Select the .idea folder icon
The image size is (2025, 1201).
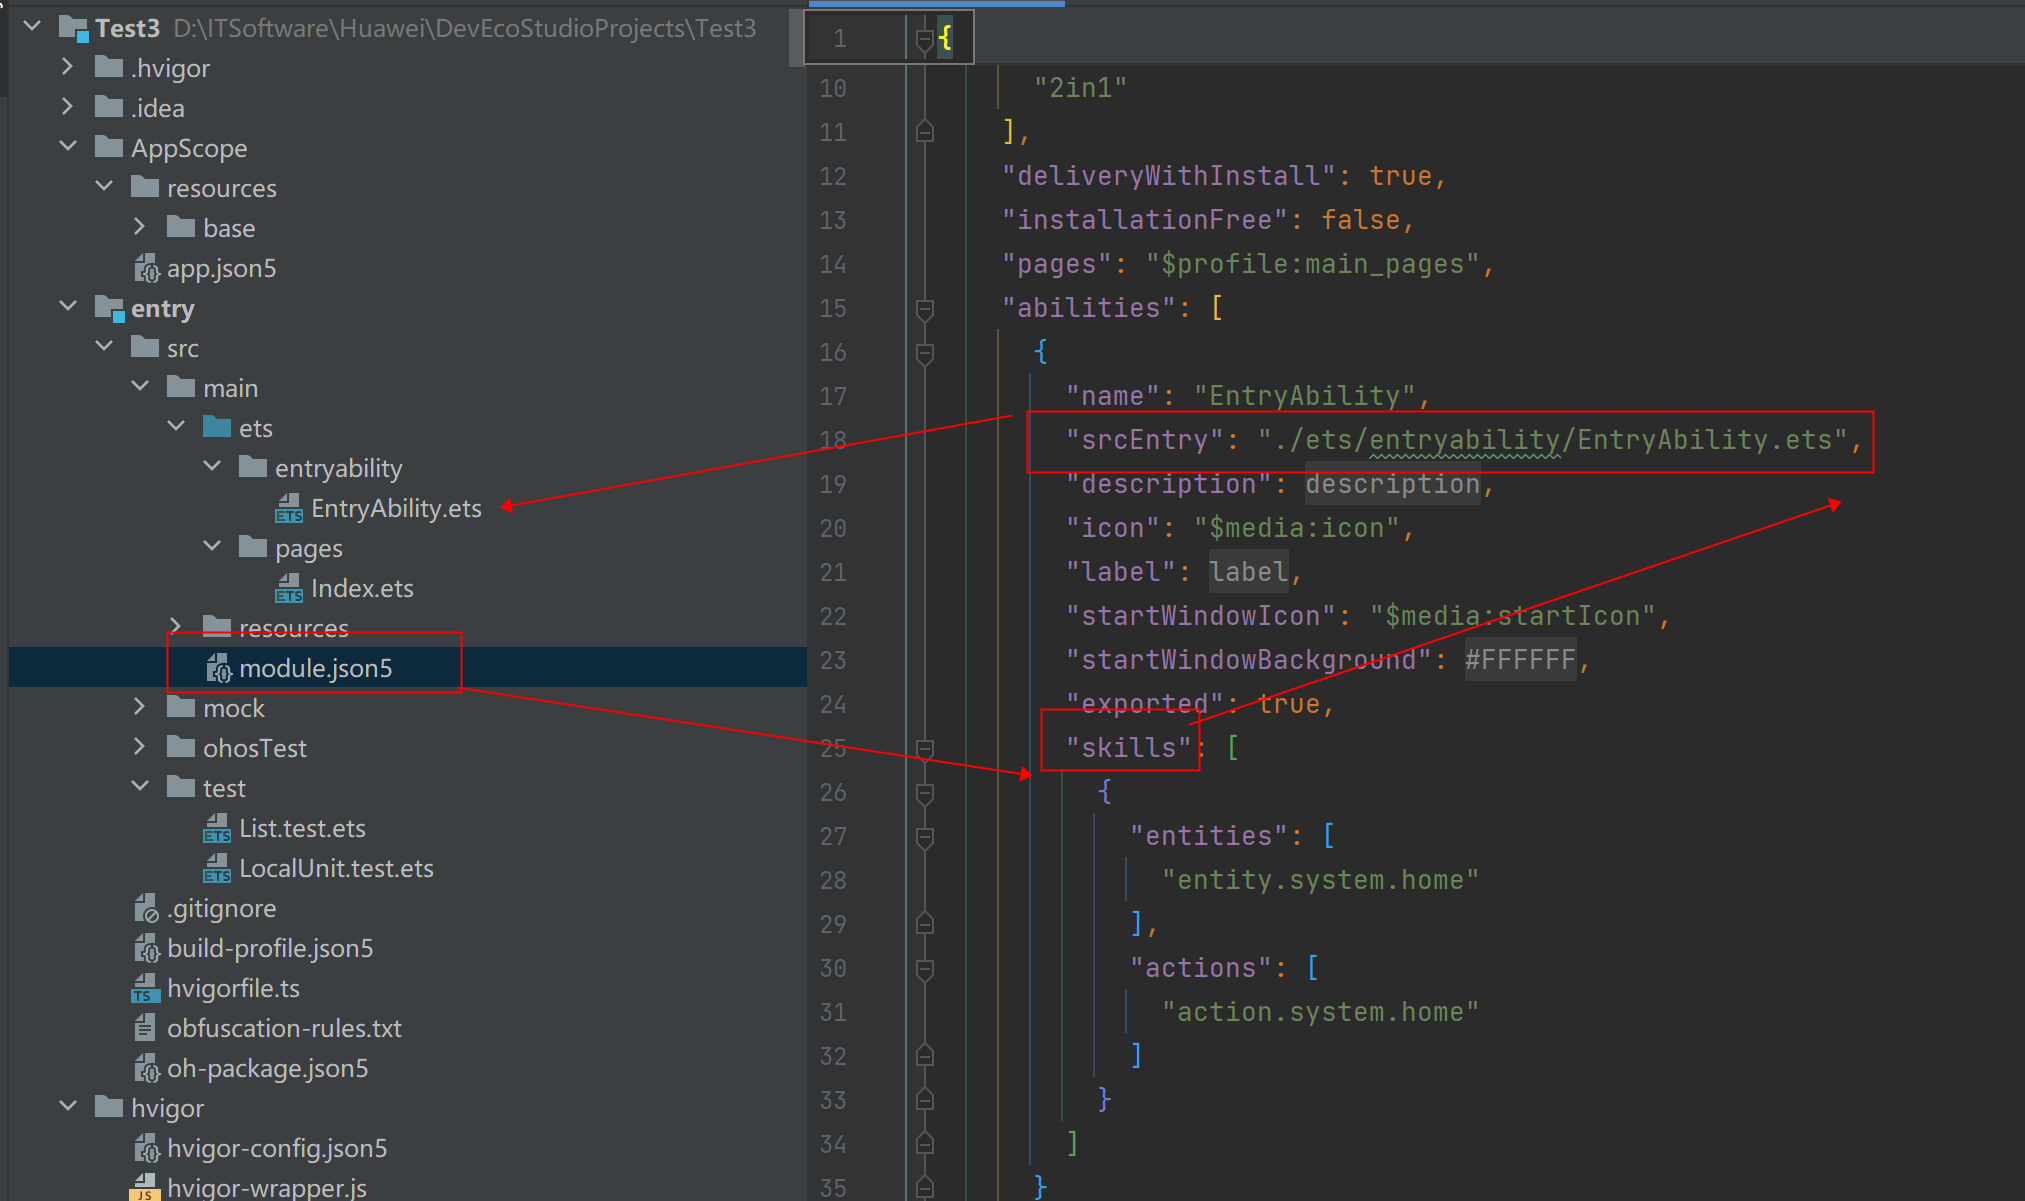click(x=109, y=107)
